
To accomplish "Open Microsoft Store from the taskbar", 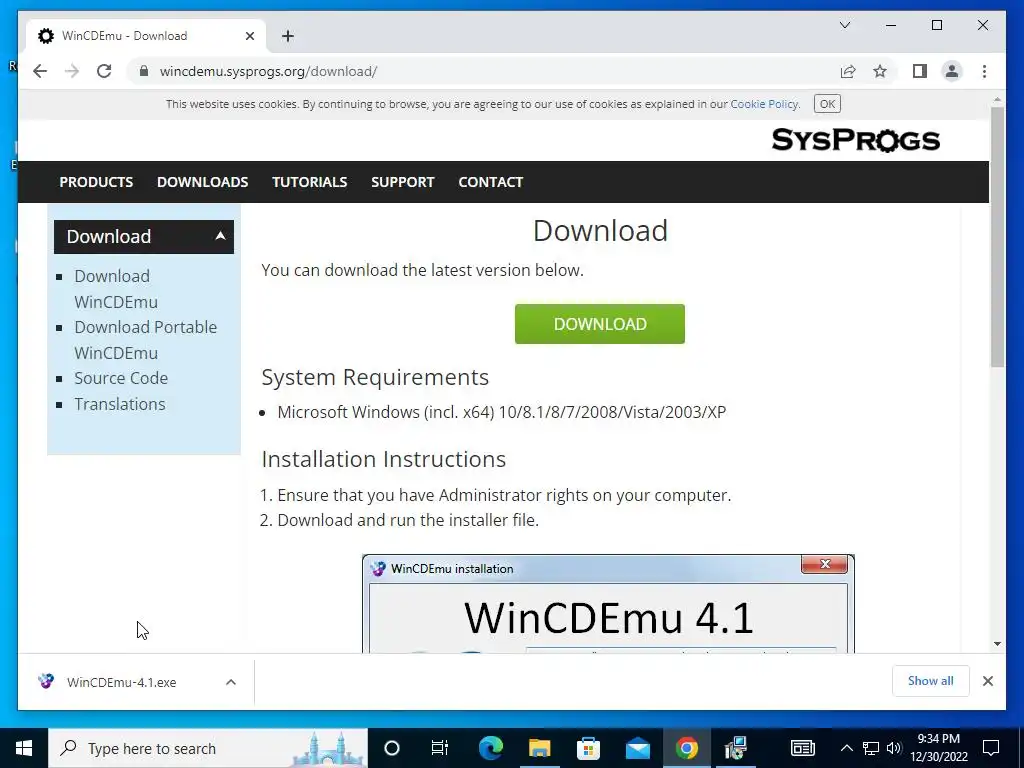I will pyautogui.click(x=588, y=748).
